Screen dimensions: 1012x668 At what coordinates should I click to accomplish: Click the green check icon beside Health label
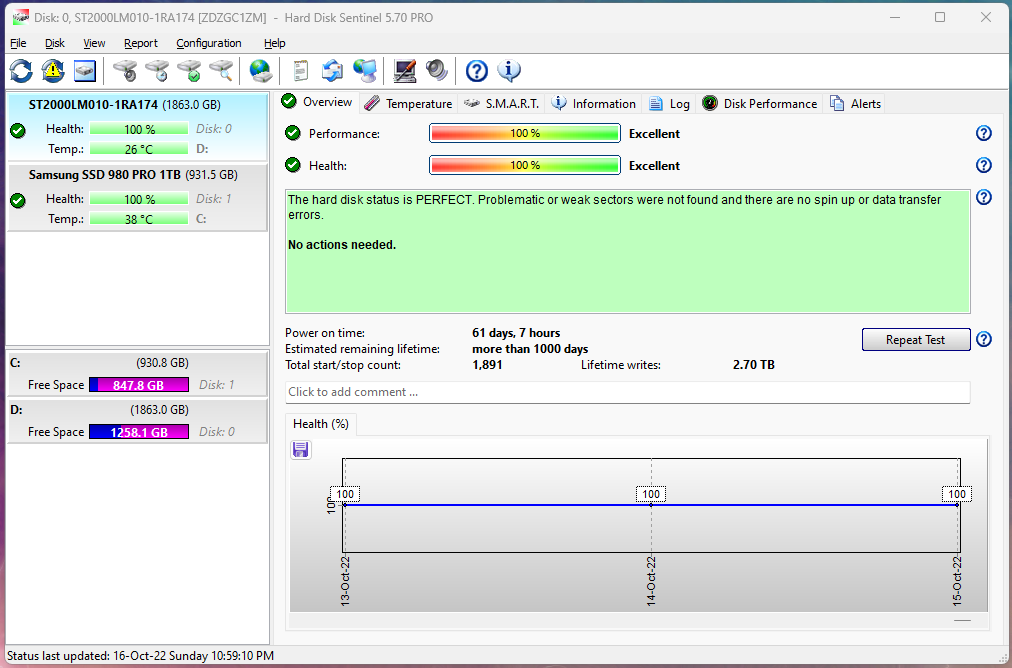(293, 165)
